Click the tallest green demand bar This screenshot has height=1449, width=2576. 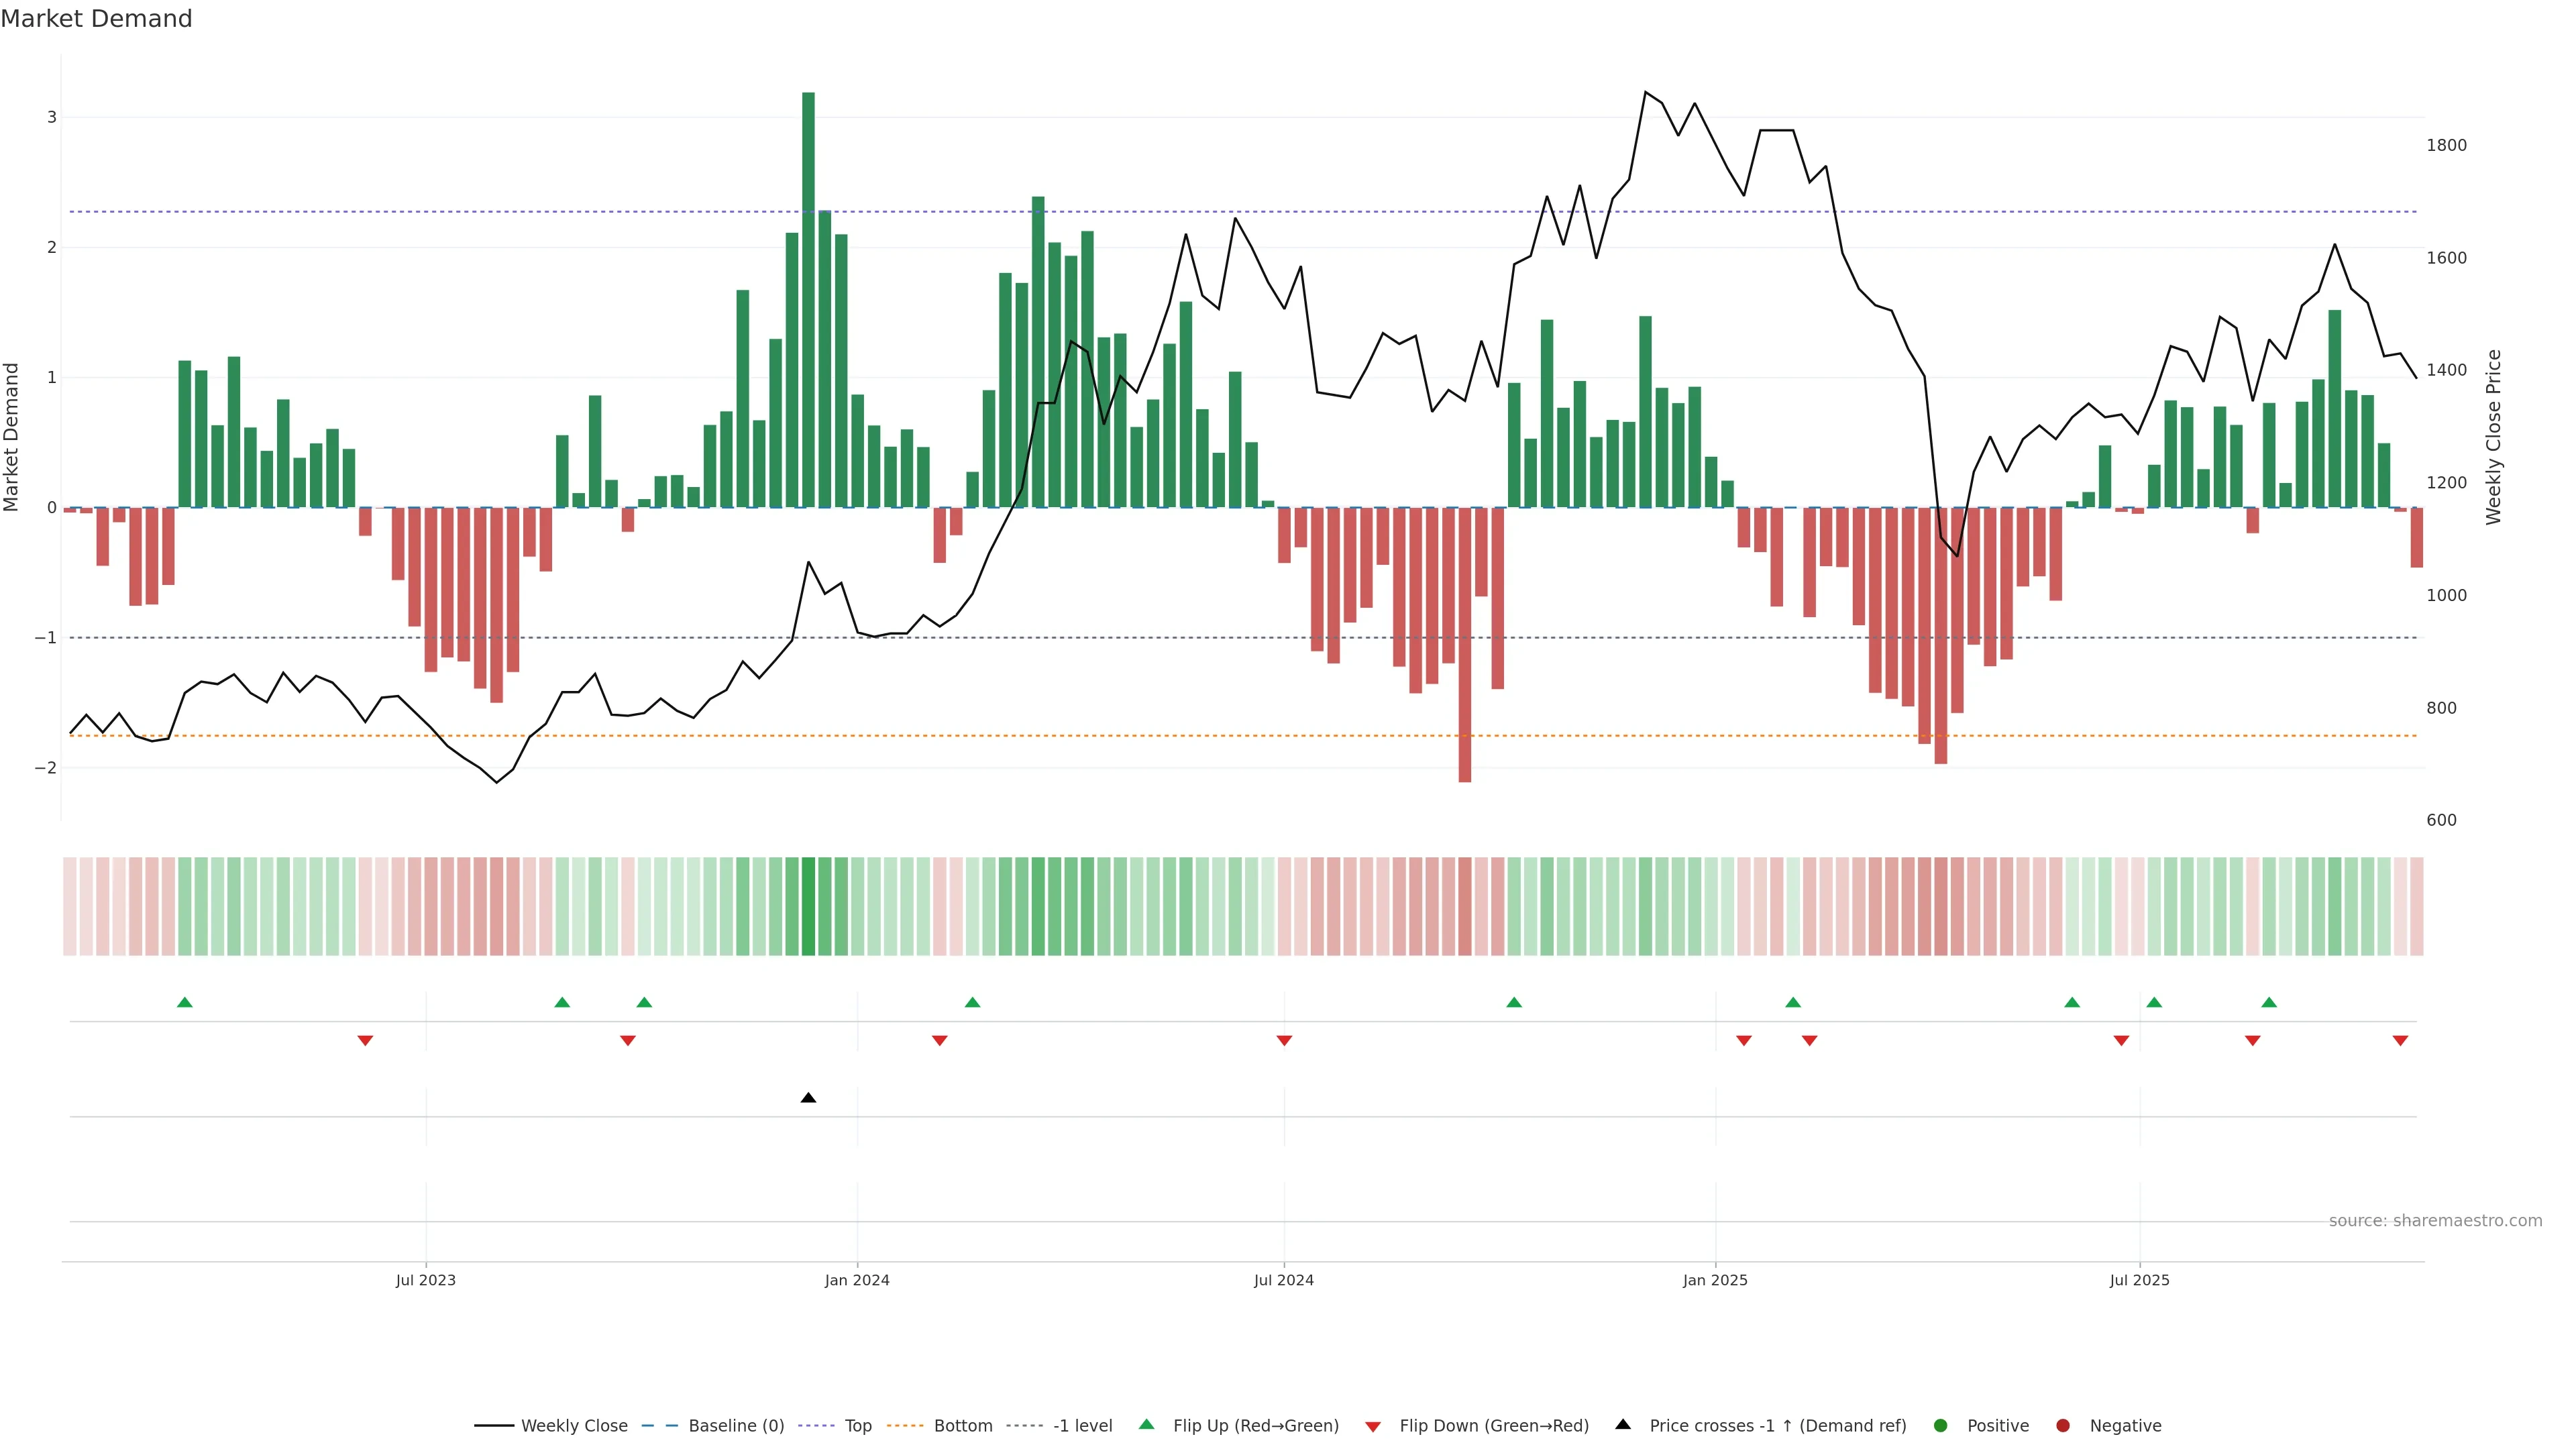tap(808, 300)
